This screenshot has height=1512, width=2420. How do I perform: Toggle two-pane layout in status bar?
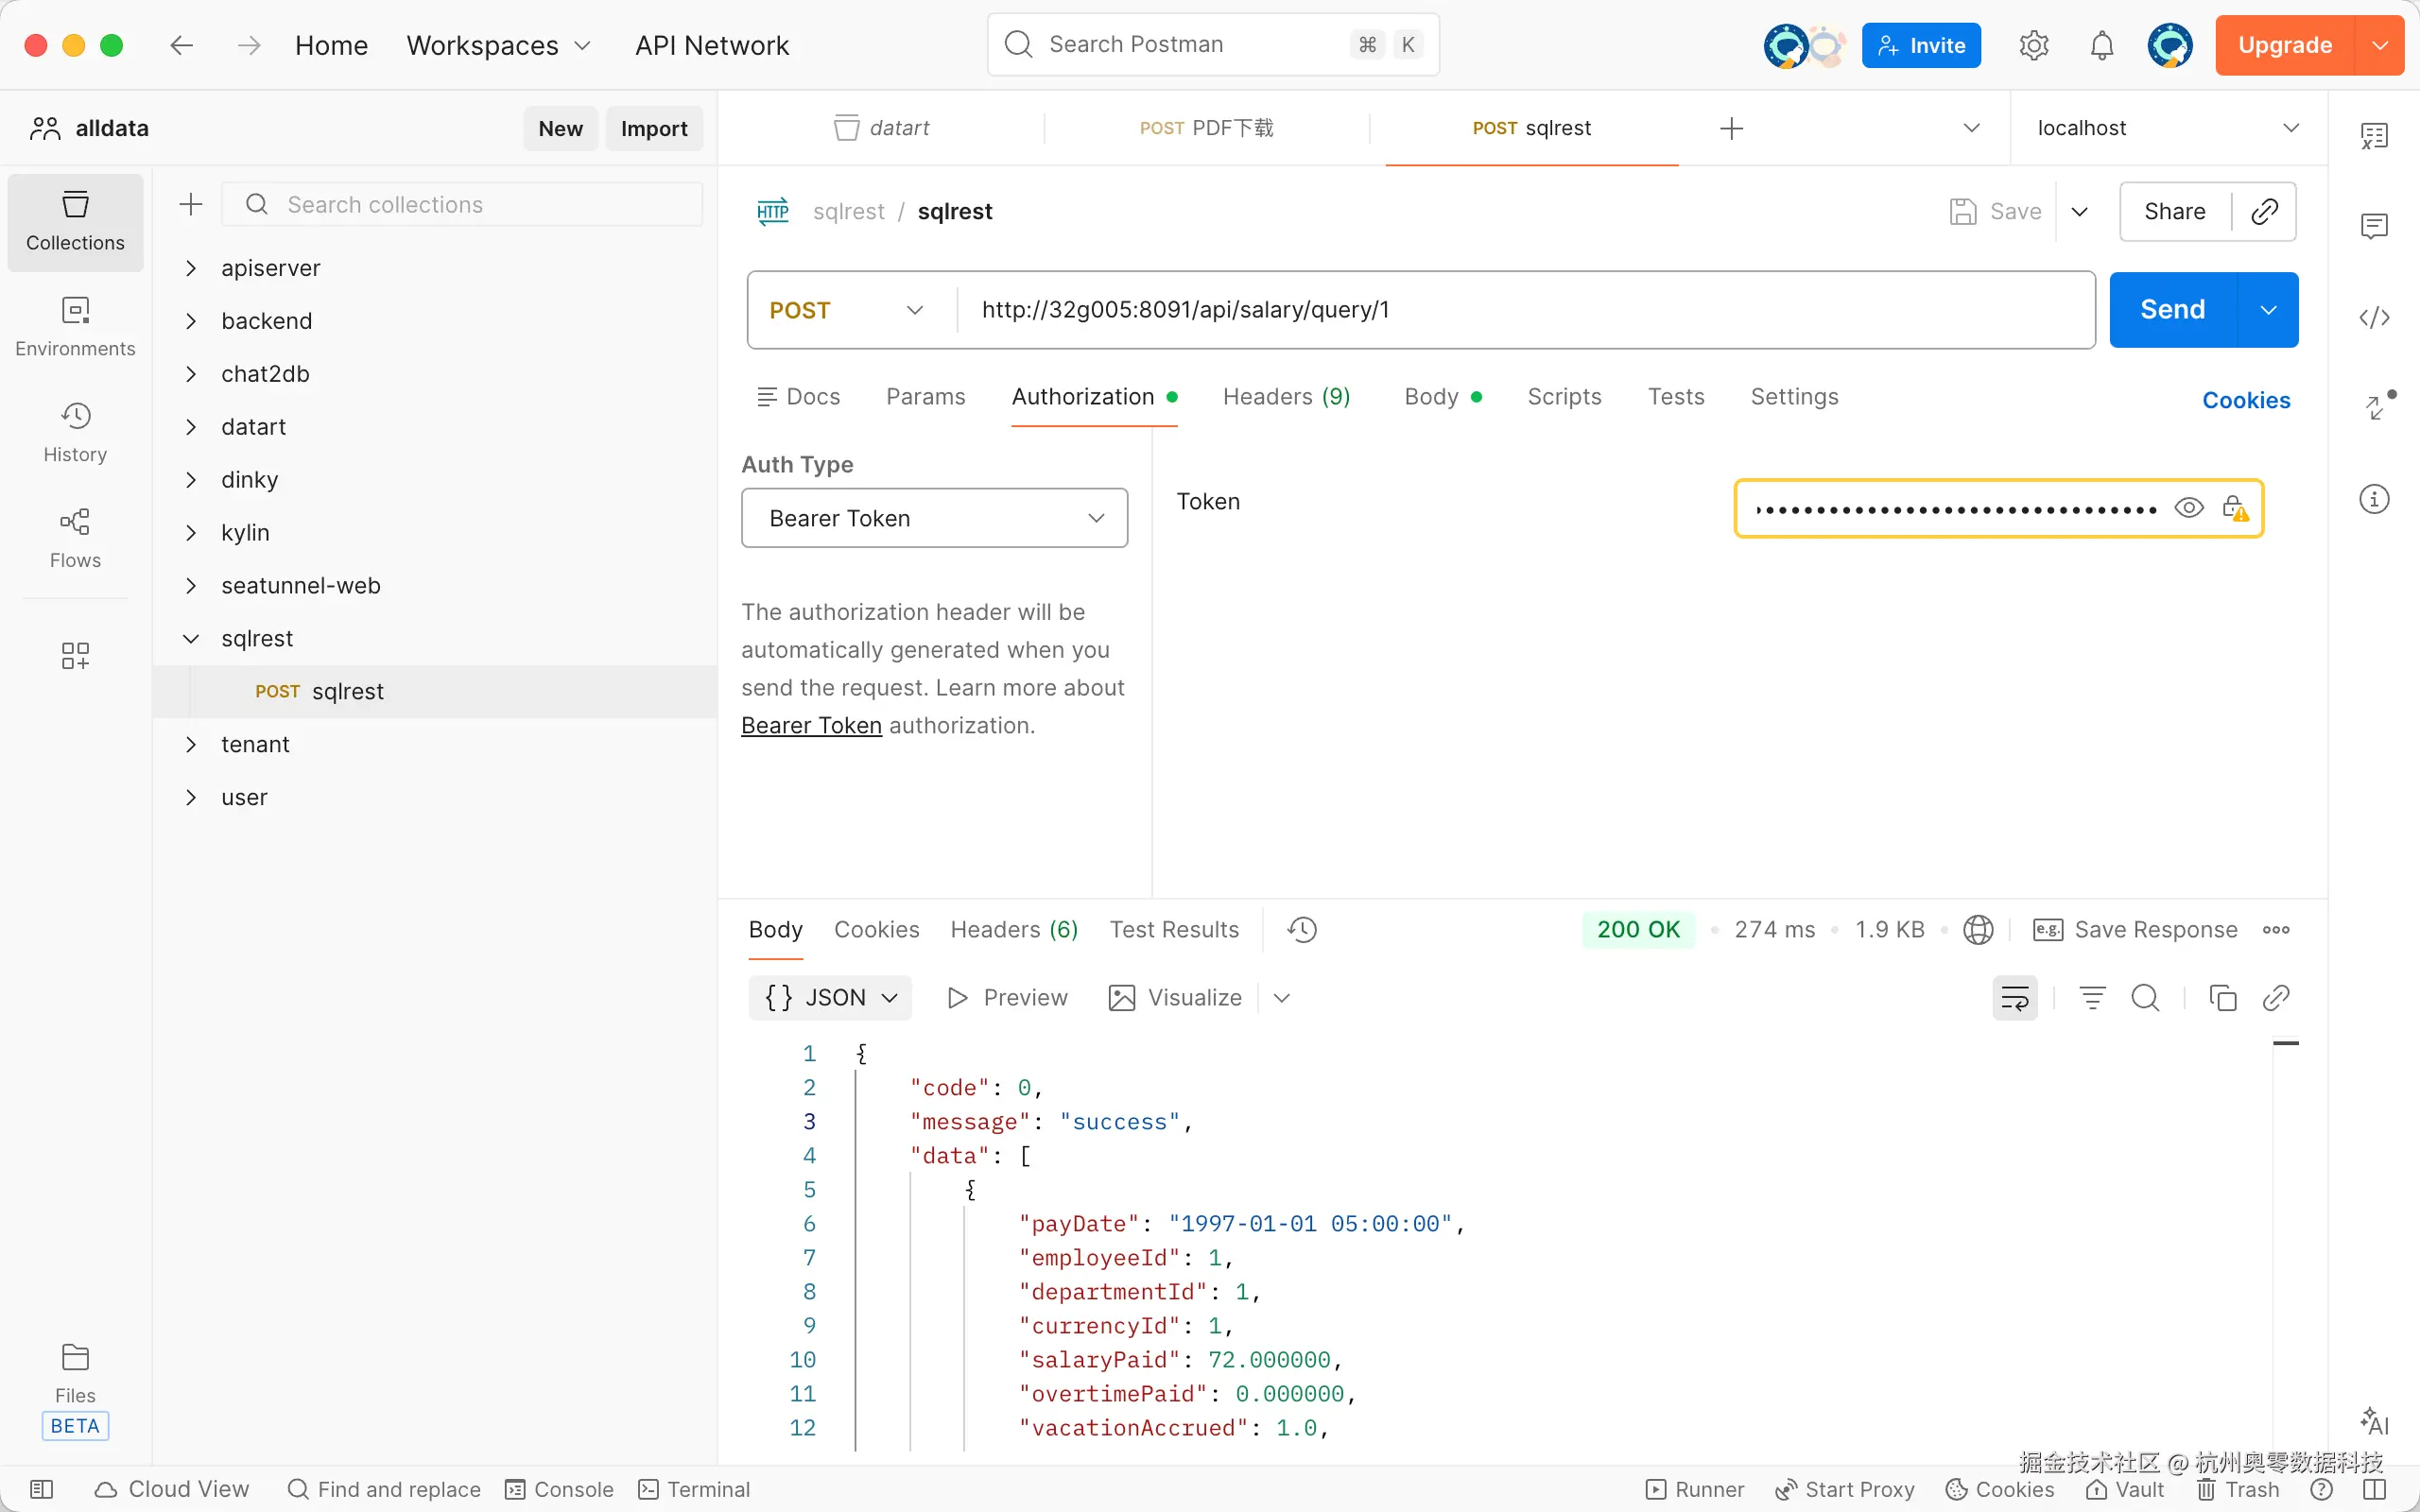[x=2375, y=1489]
